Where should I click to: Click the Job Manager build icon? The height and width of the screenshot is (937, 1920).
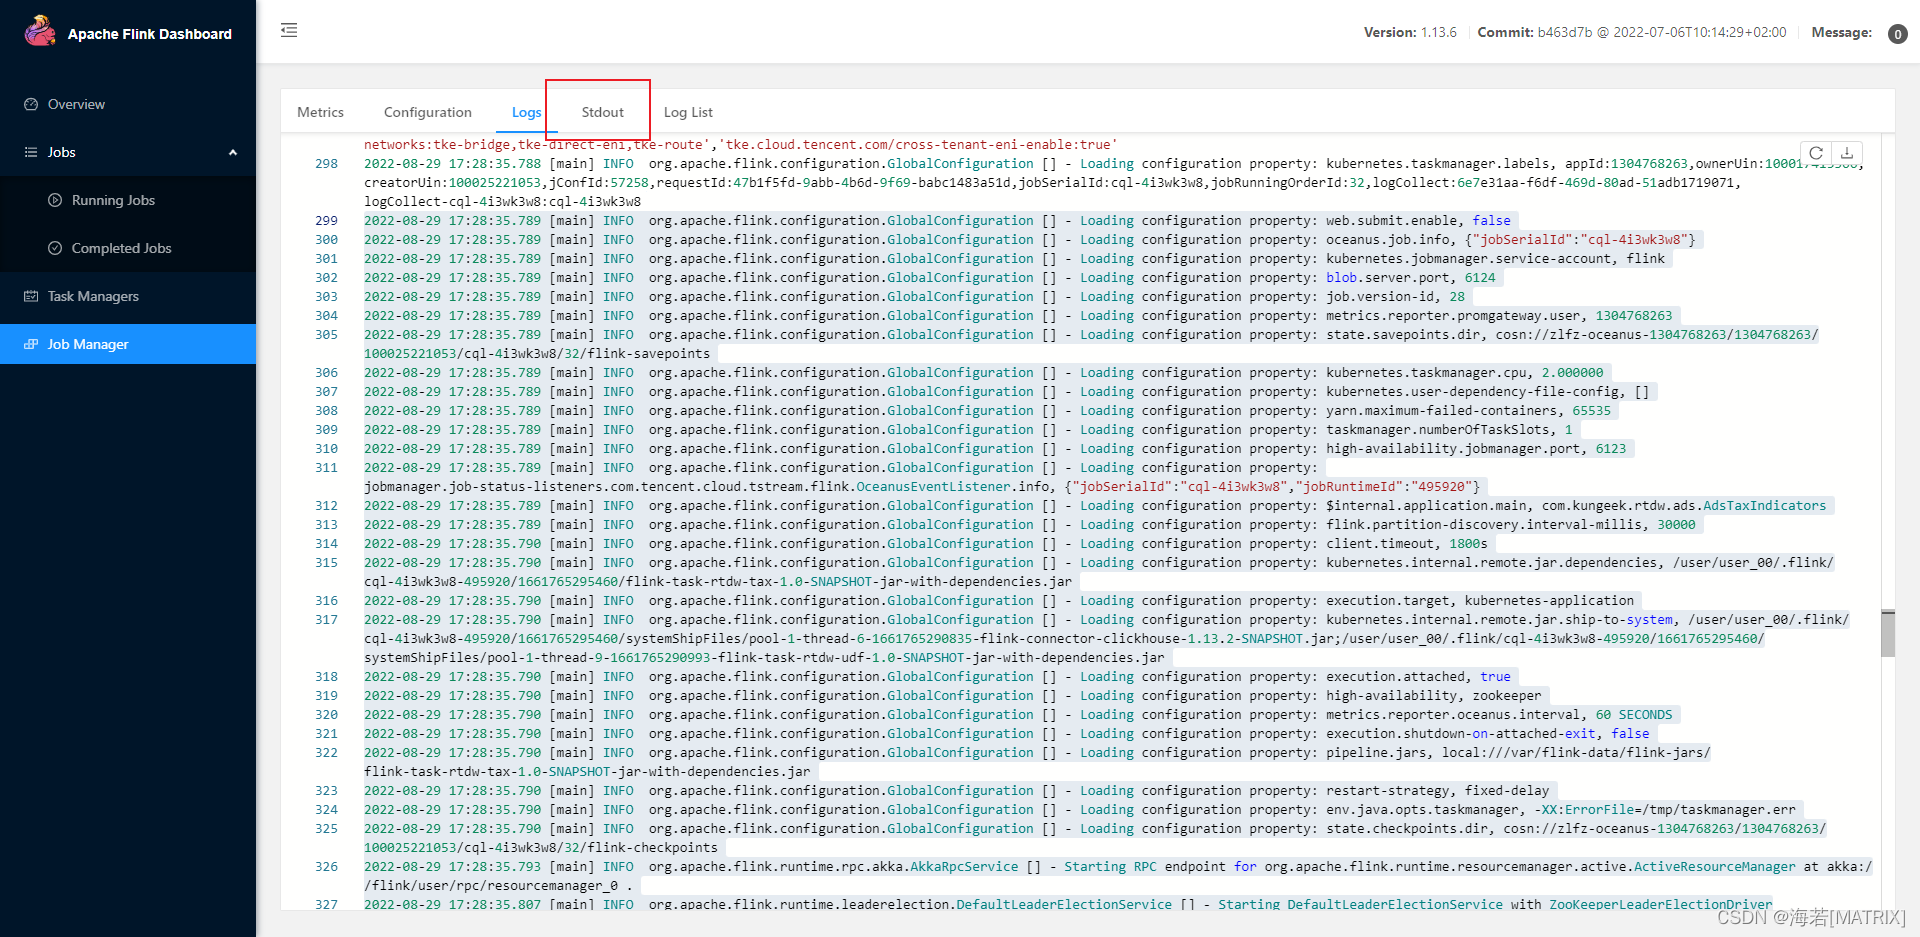31,344
